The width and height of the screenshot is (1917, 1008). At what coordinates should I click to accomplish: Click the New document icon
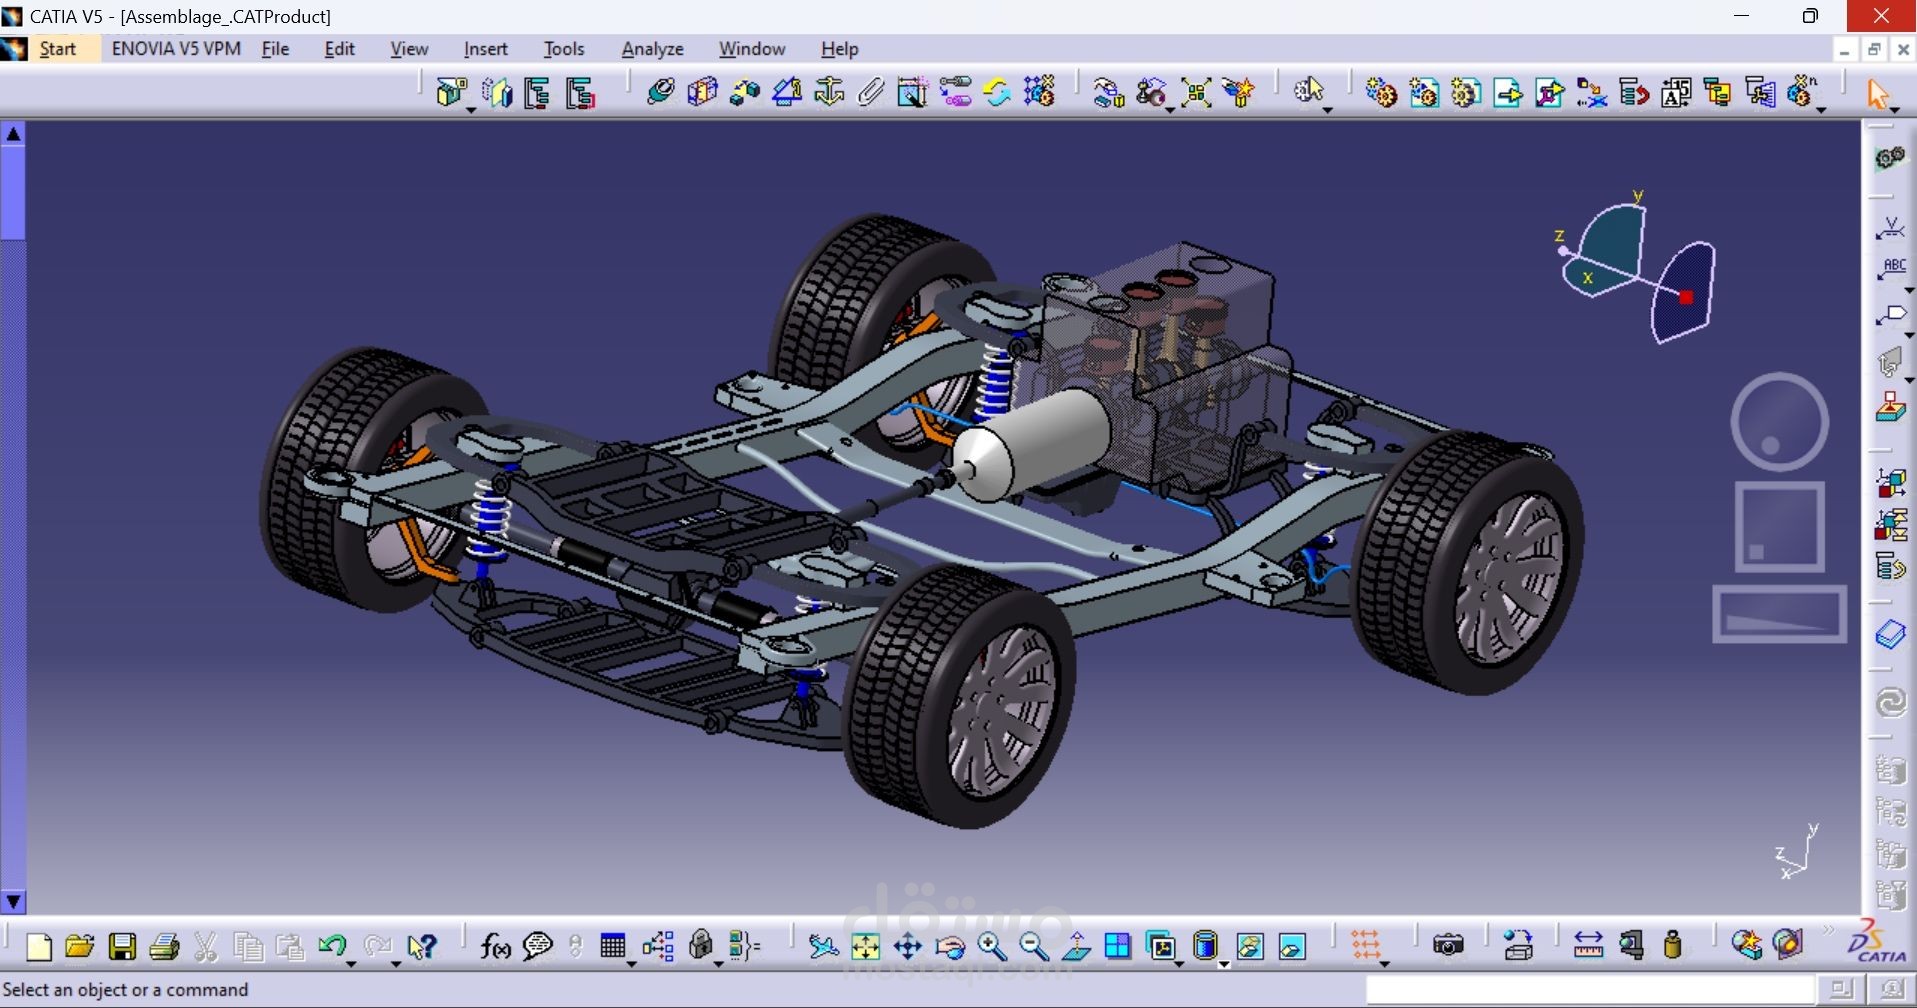coord(39,946)
